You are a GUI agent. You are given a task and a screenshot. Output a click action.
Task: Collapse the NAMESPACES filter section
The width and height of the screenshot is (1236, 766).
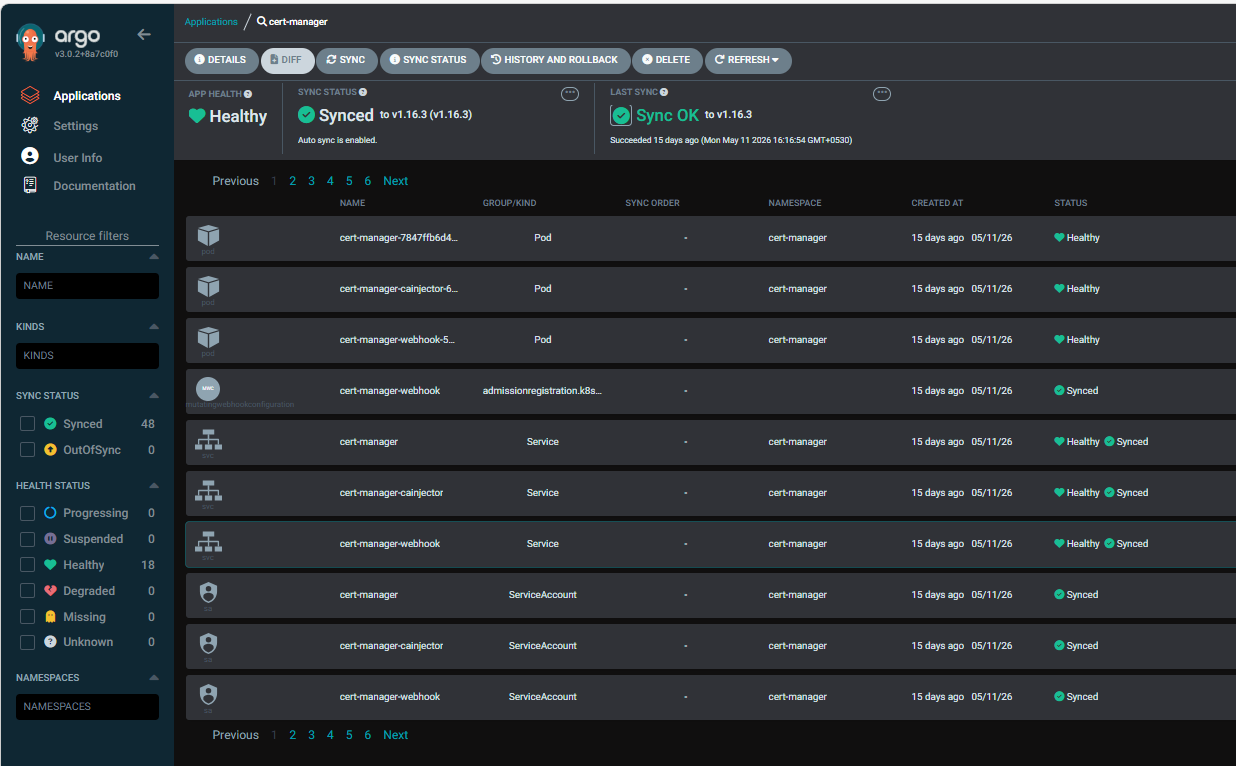[x=154, y=678]
